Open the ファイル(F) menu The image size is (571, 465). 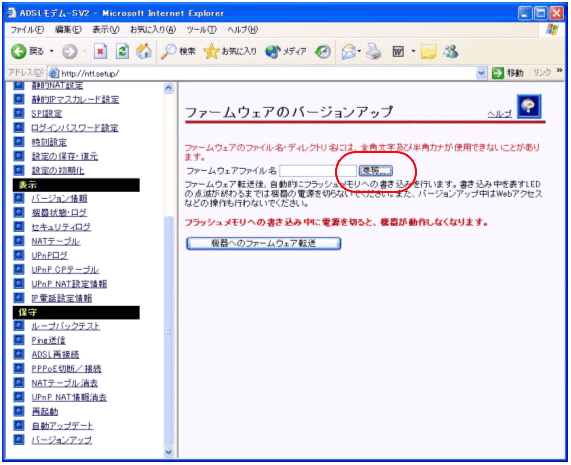click(27, 29)
